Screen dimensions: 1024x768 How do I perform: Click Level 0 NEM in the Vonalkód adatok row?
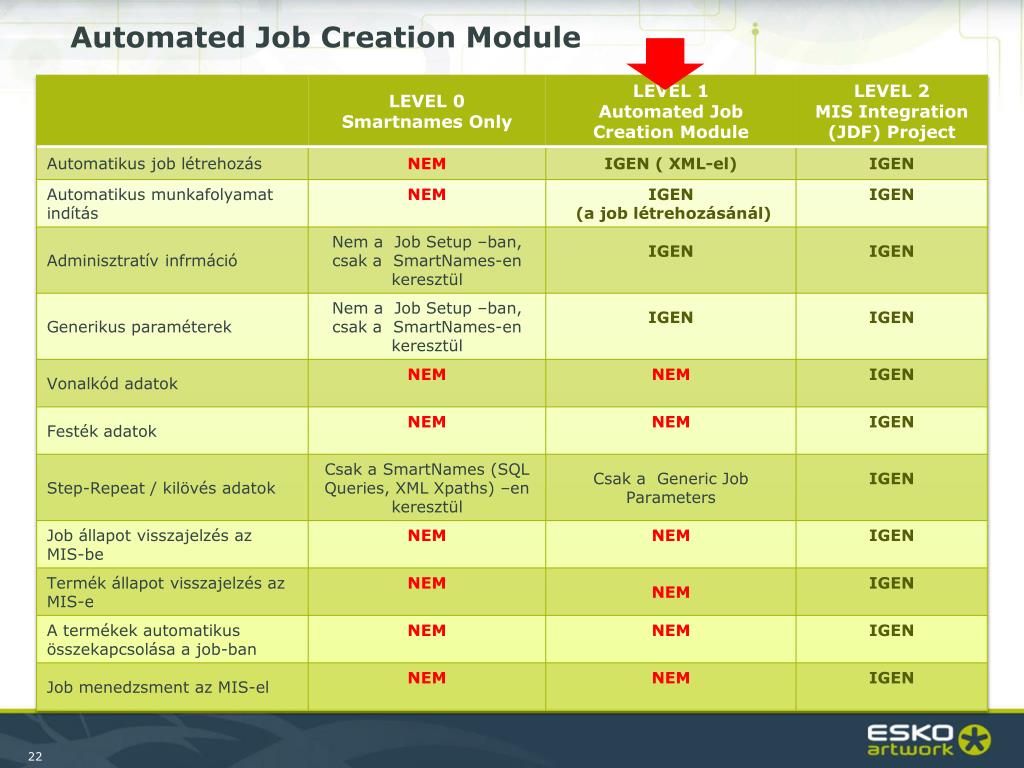pos(426,375)
